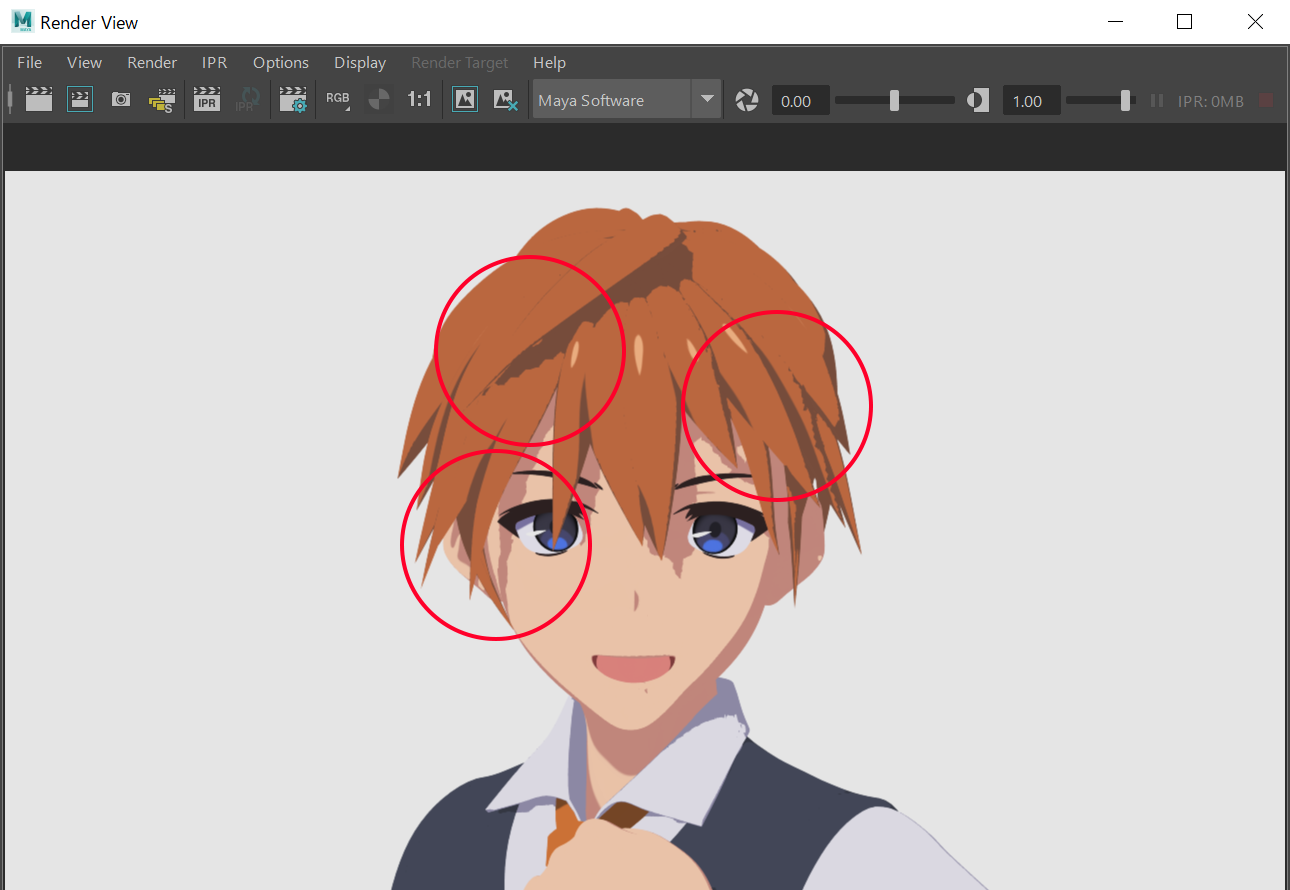Viewport: 1290px width, 890px height.
Task: Open the Maya Software renderer dropdown
Action: point(612,100)
